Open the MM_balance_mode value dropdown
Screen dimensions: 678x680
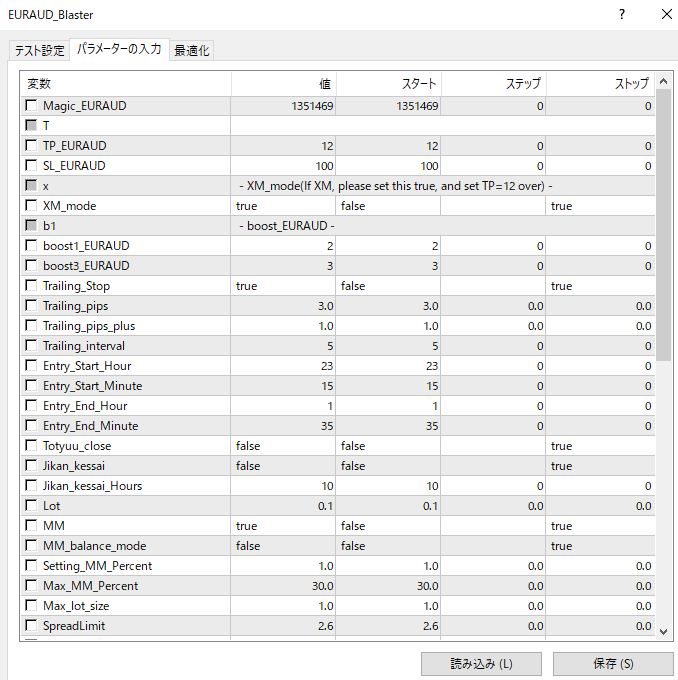pyautogui.click(x=283, y=546)
